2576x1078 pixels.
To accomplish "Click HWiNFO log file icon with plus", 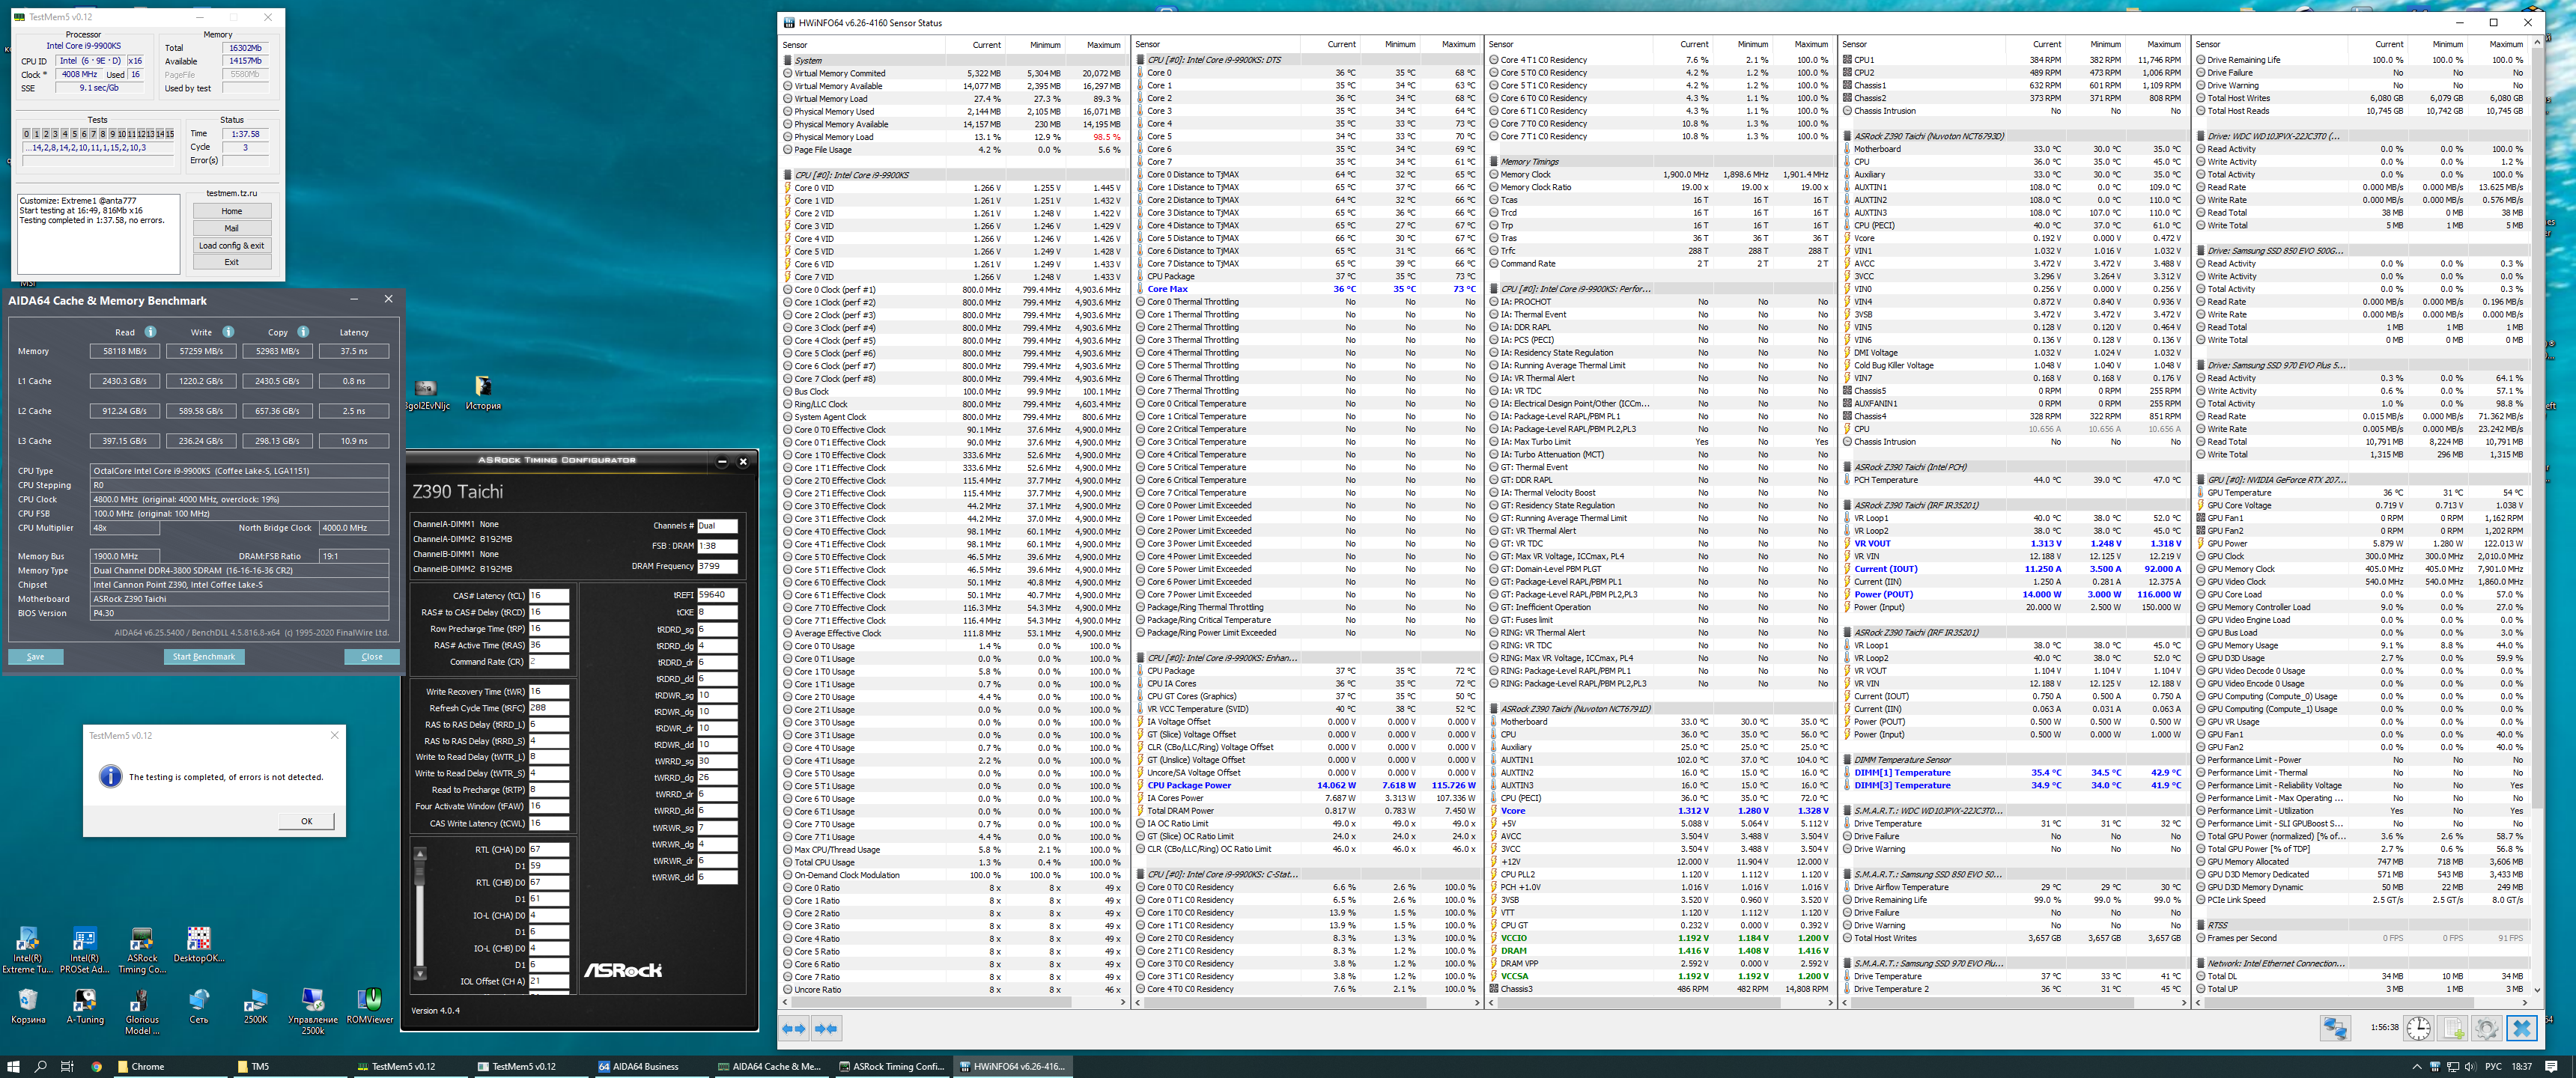I will pyautogui.click(x=2452, y=1027).
